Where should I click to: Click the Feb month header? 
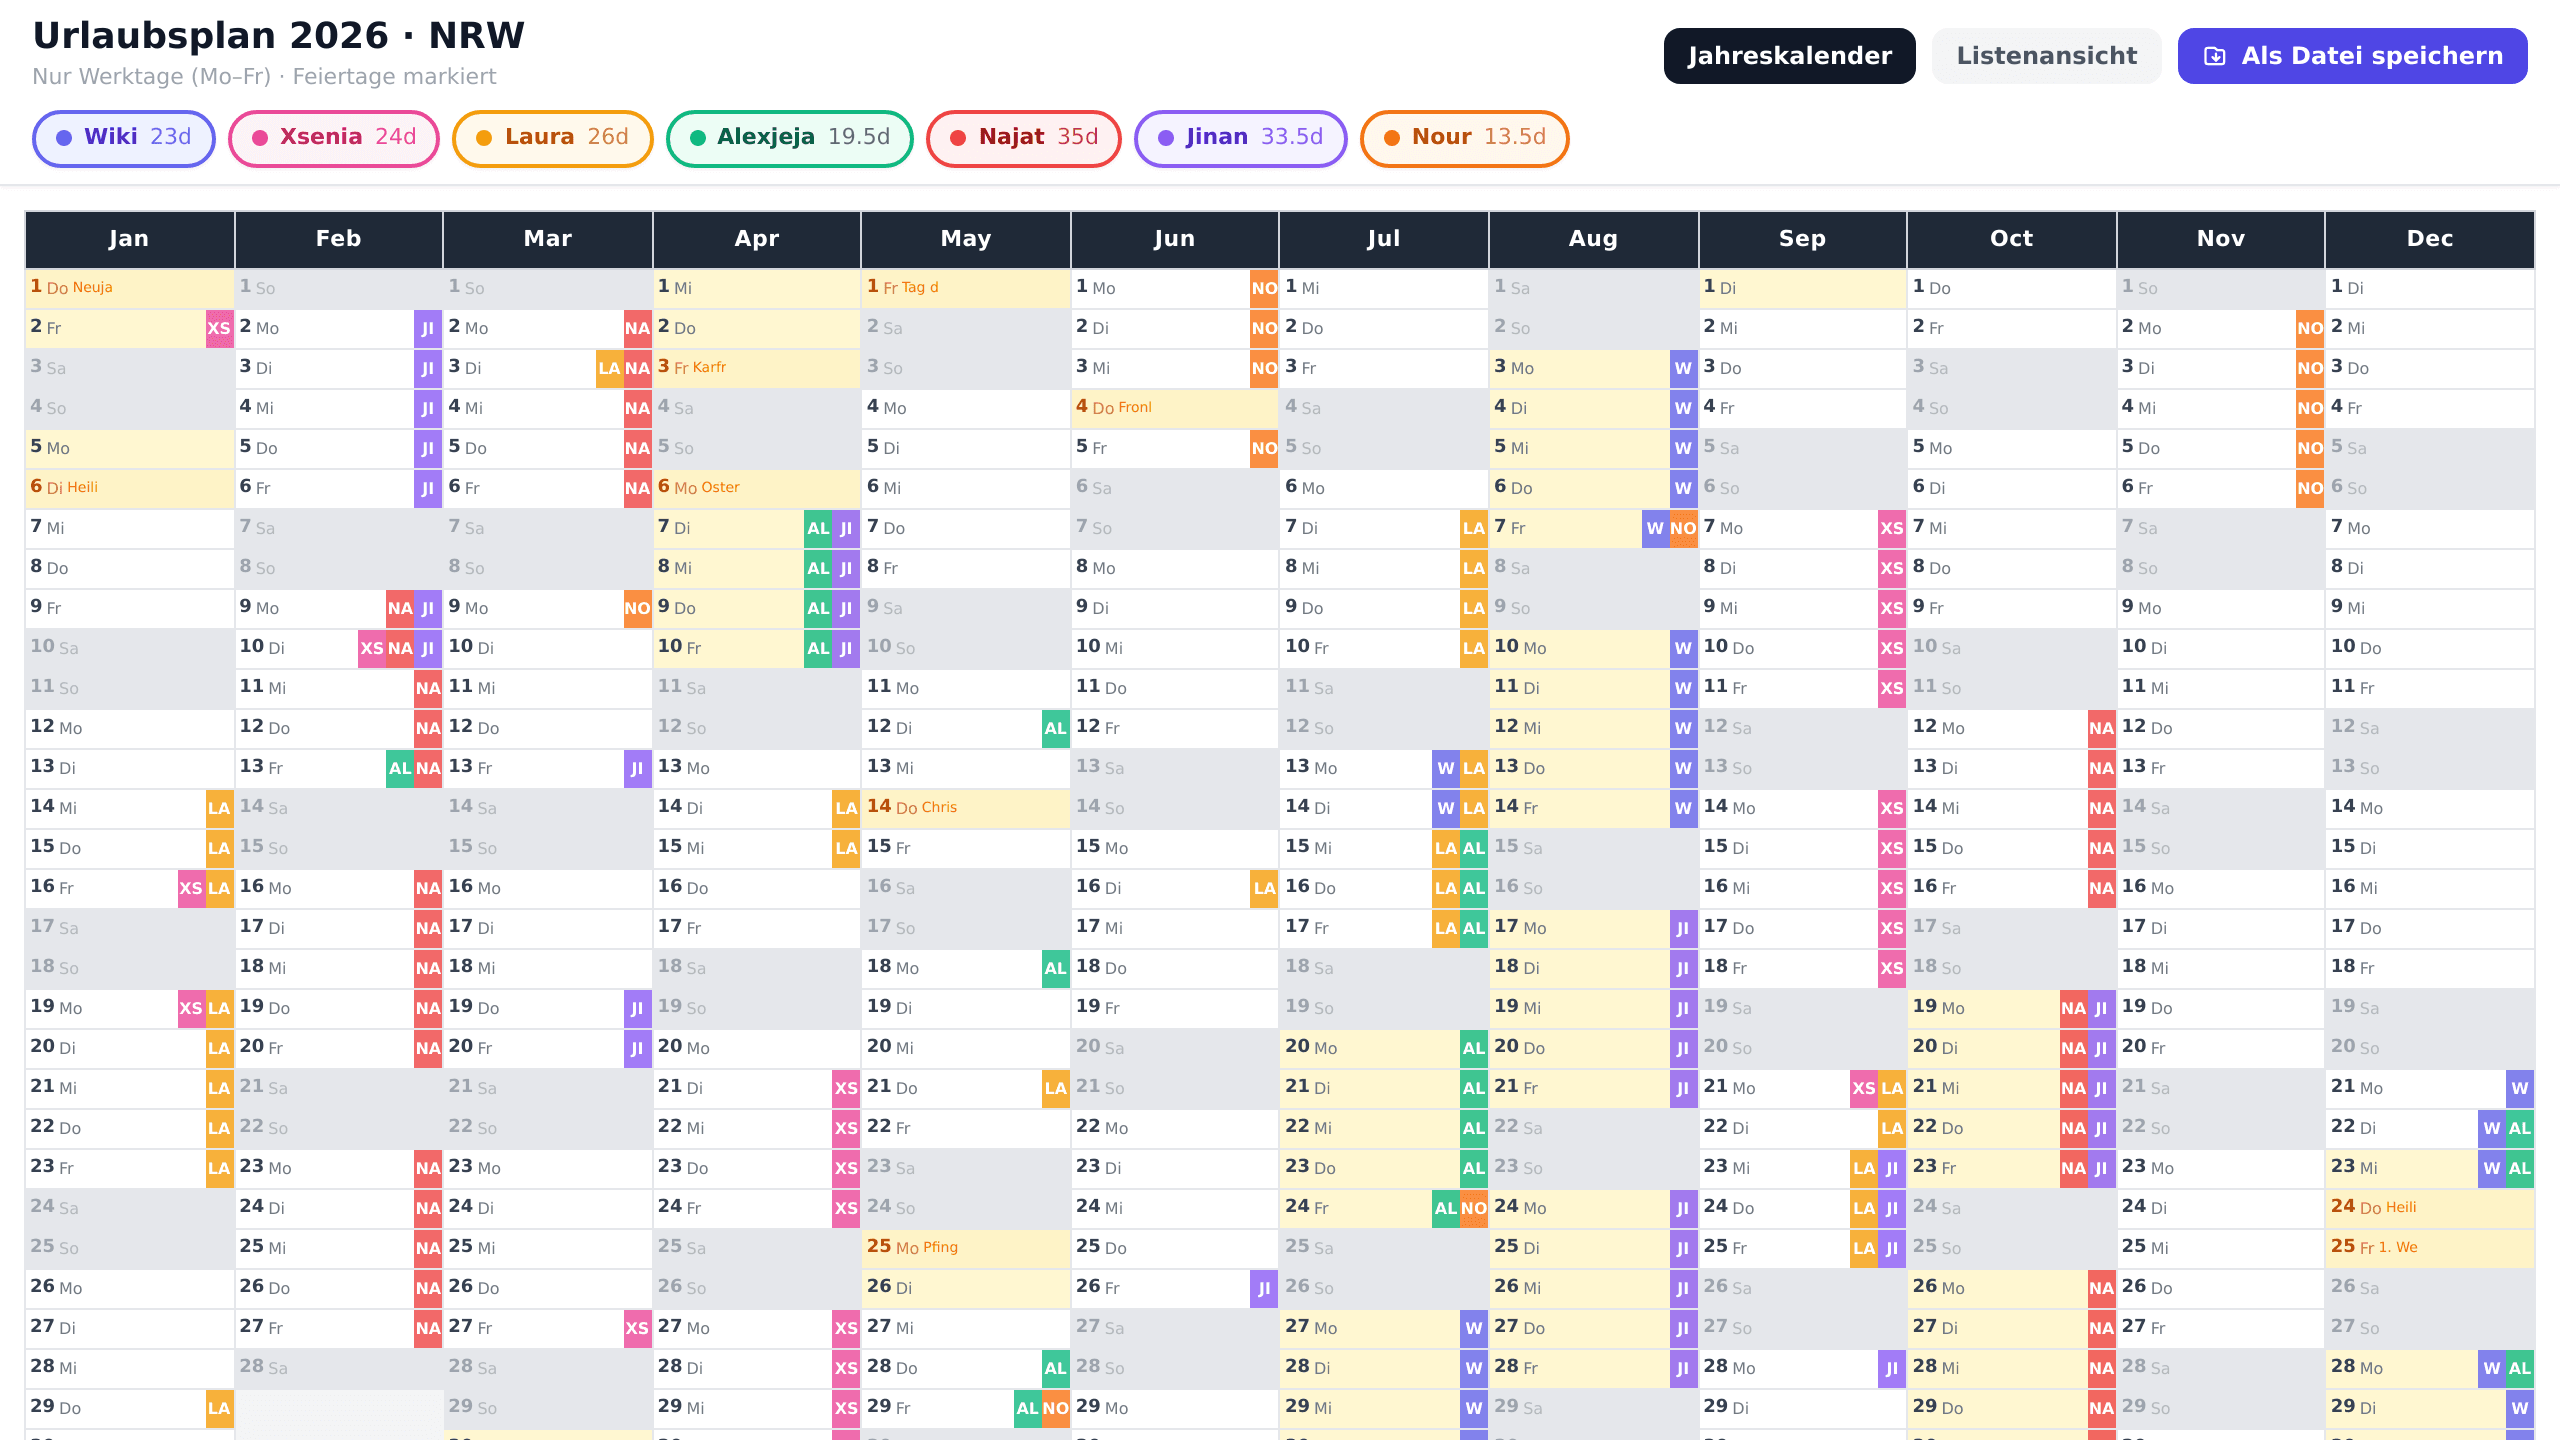pos(338,239)
